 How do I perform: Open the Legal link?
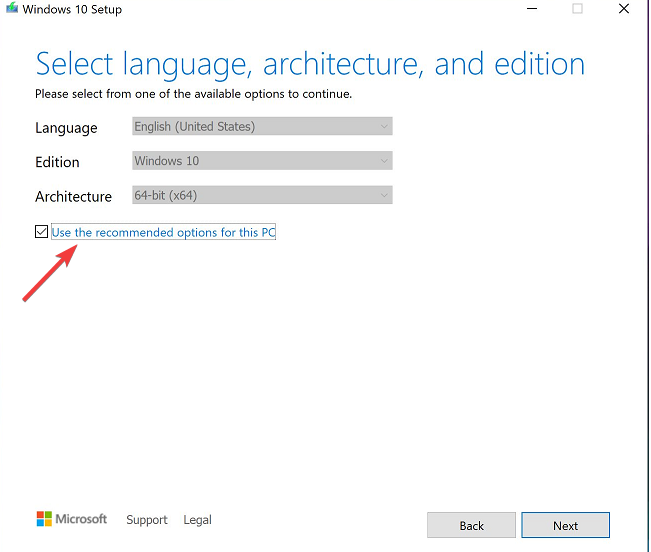pyautogui.click(x=198, y=520)
